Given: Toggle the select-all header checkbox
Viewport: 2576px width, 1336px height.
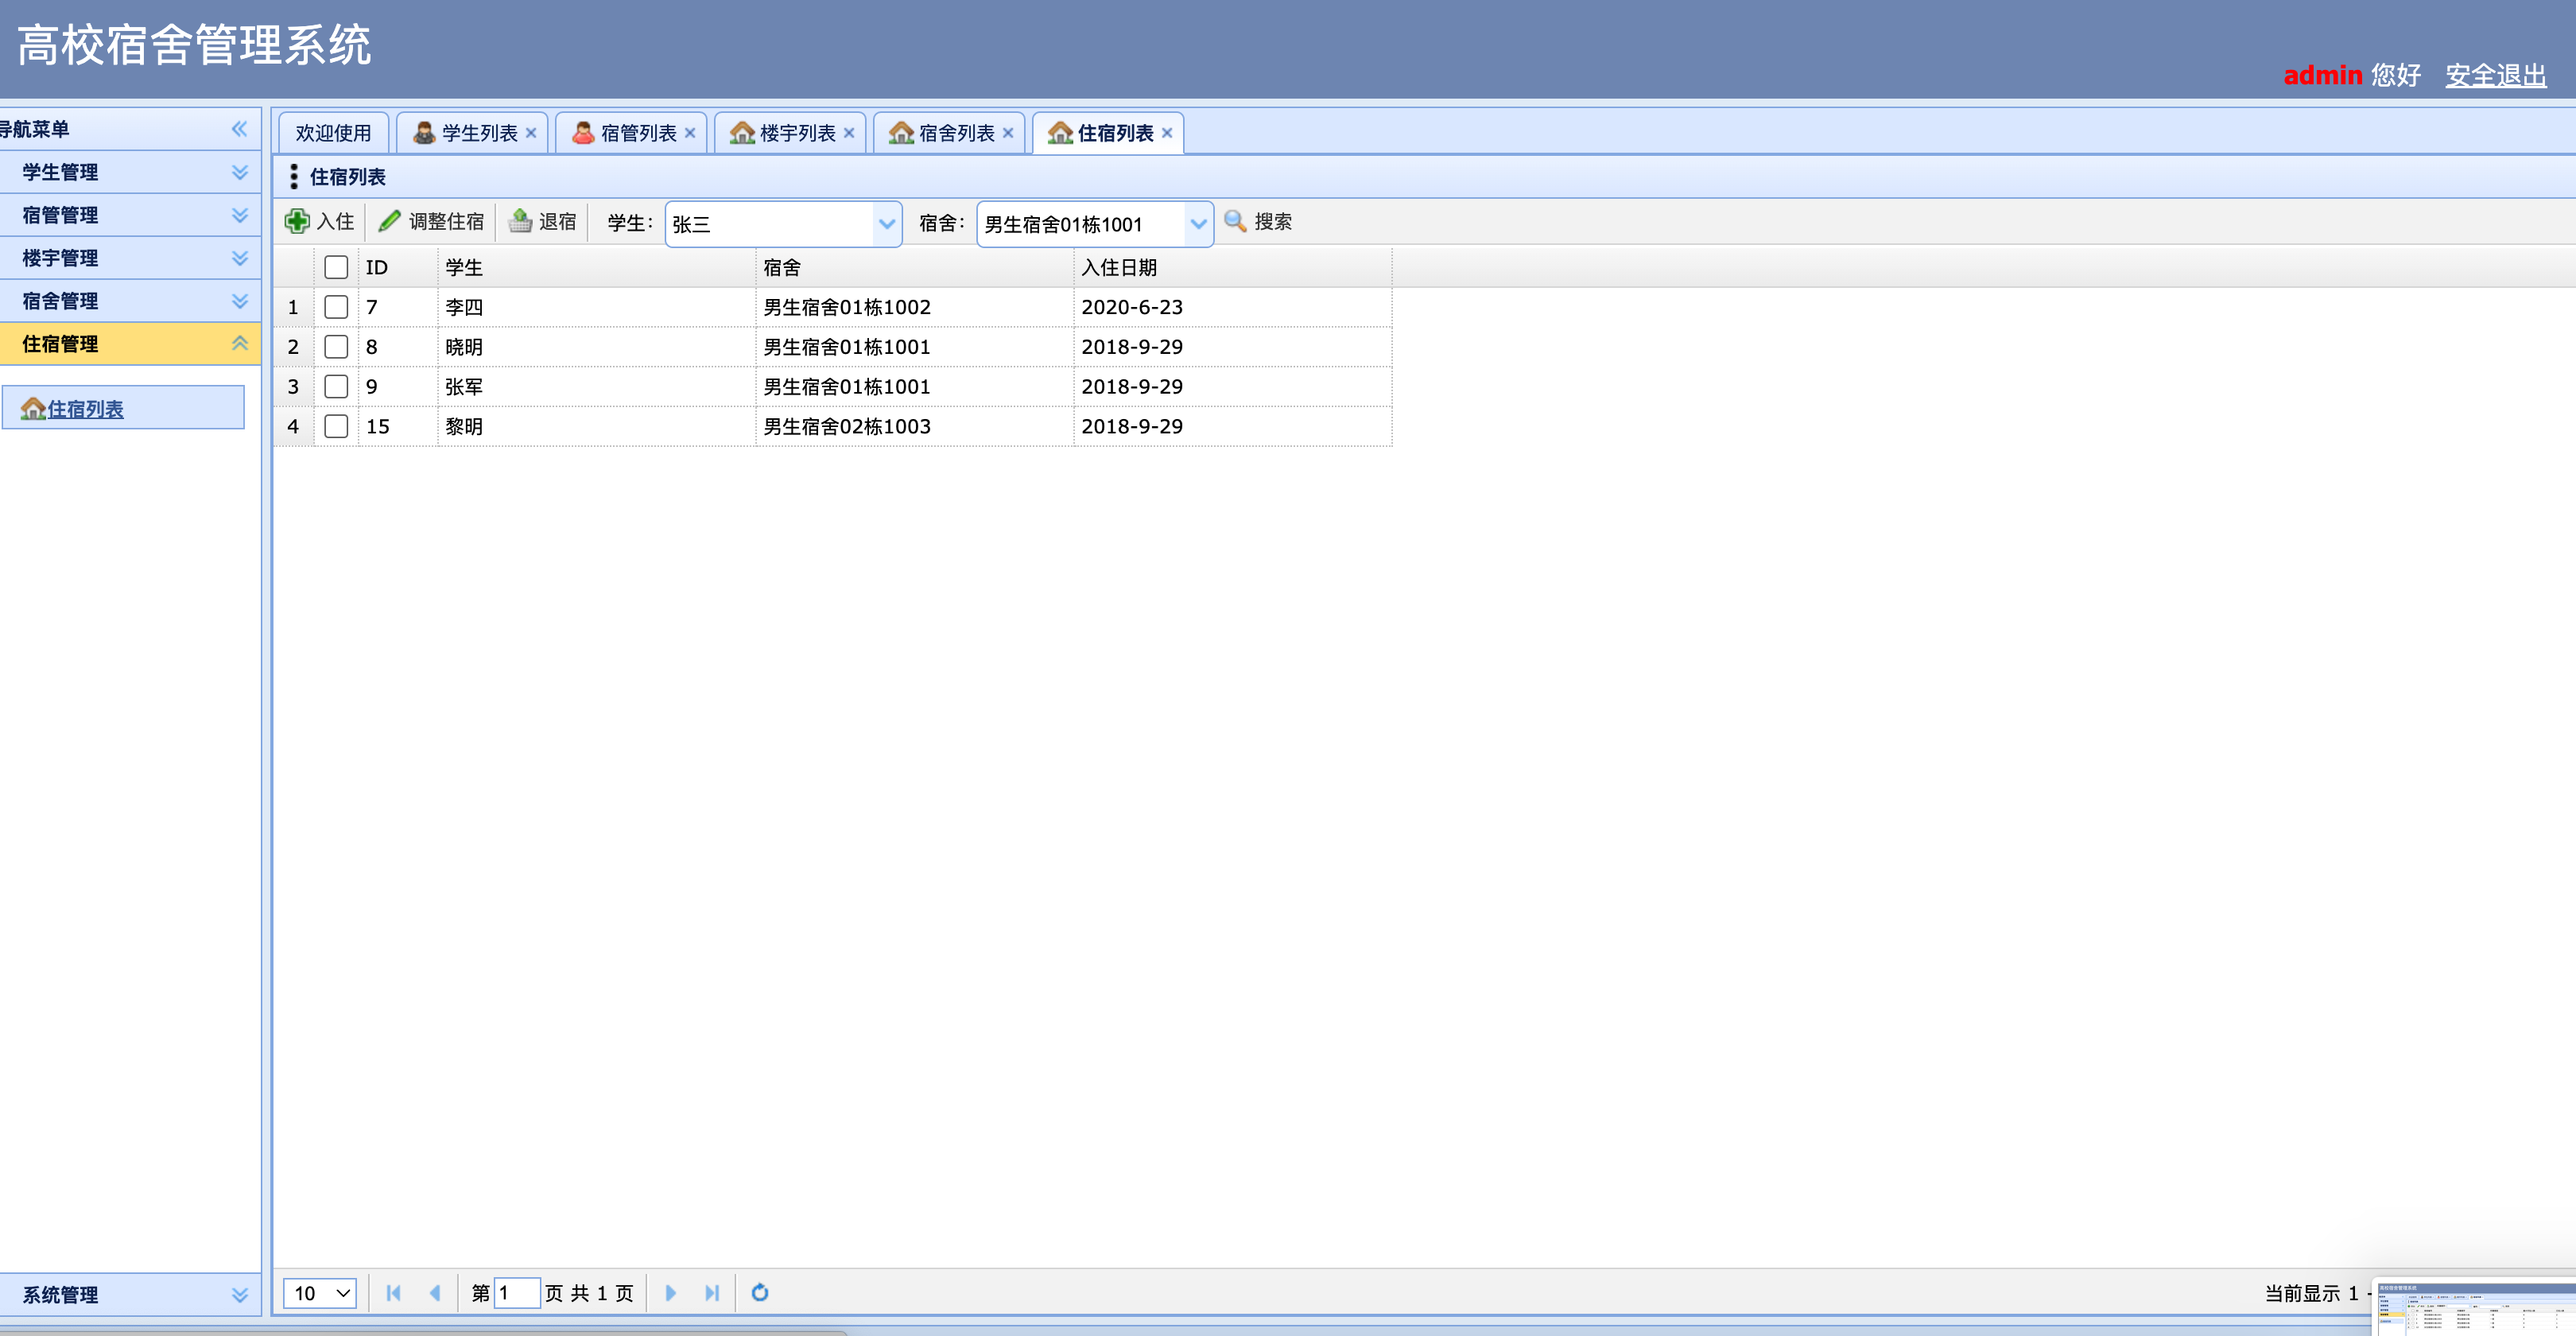Looking at the screenshot, I should 336,267.
